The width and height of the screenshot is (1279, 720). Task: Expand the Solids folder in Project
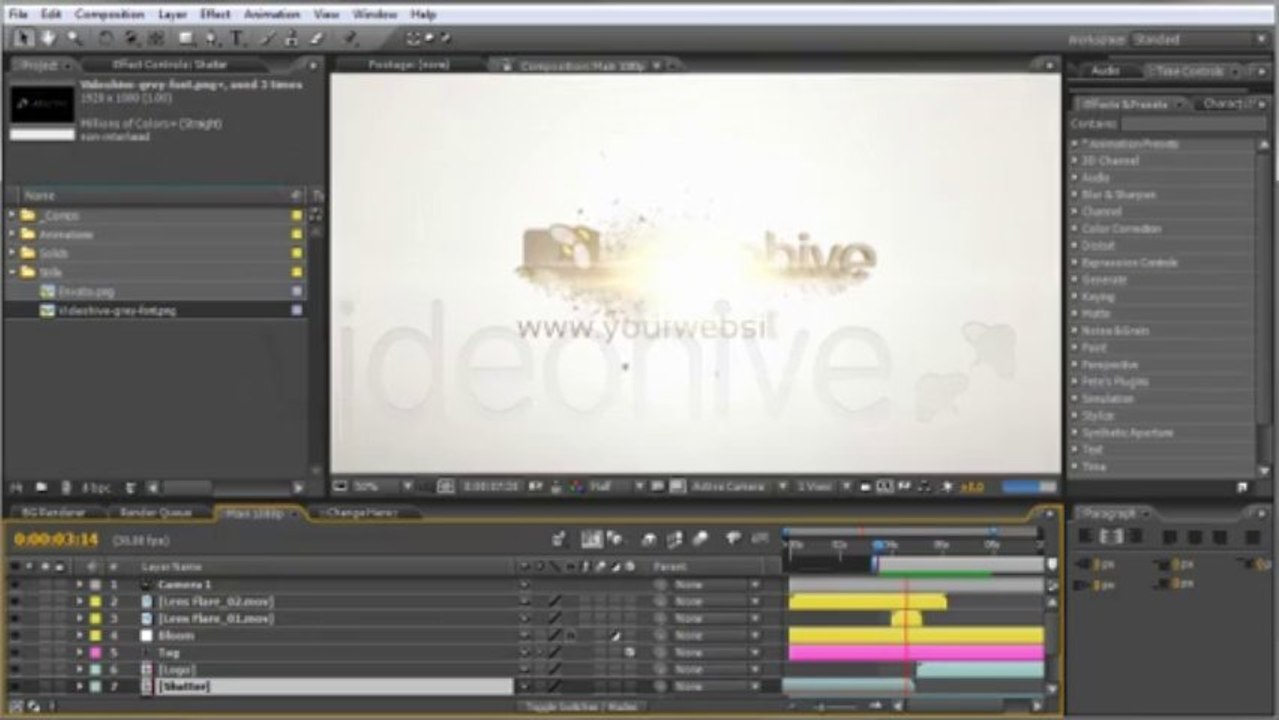pyautogui.click(x=12, y=253)
